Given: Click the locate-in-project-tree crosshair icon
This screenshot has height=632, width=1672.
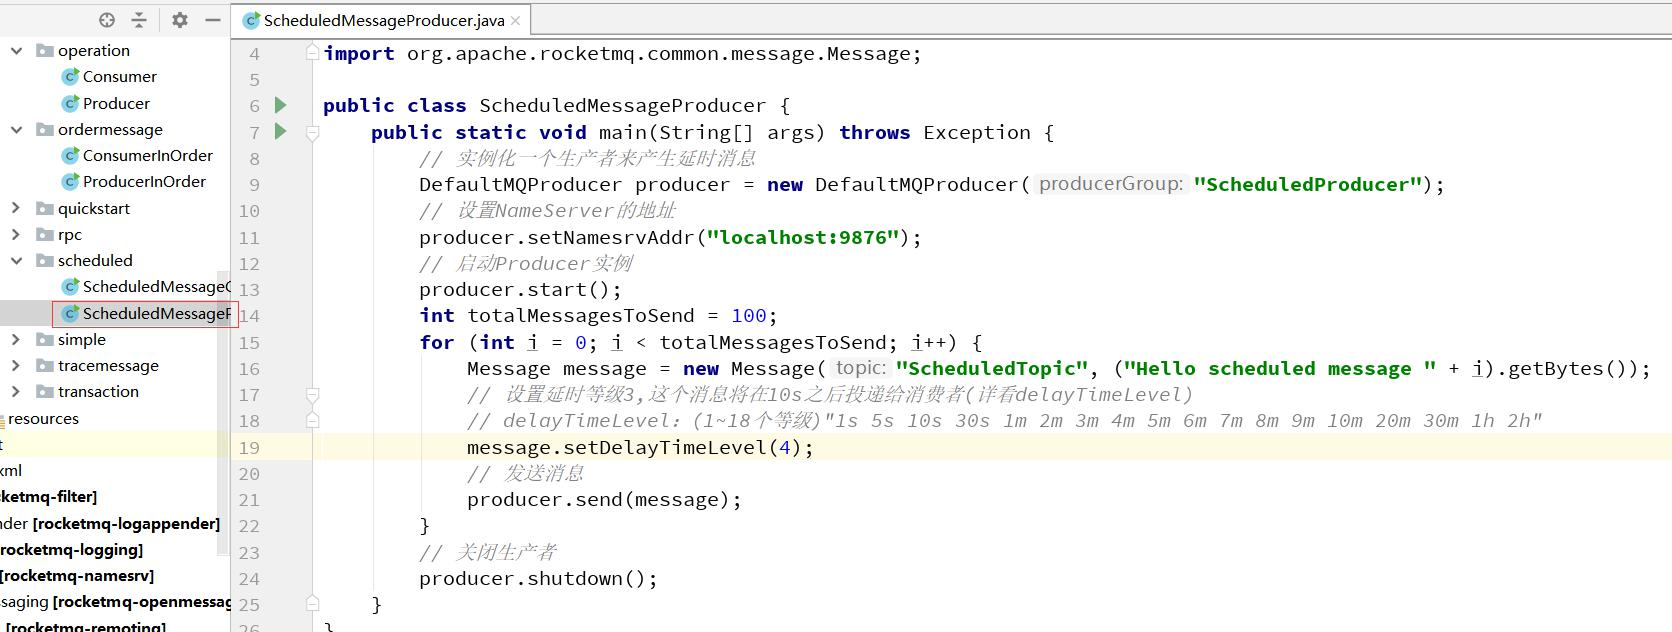Looking at the screenshot, I should pos(107,20).
